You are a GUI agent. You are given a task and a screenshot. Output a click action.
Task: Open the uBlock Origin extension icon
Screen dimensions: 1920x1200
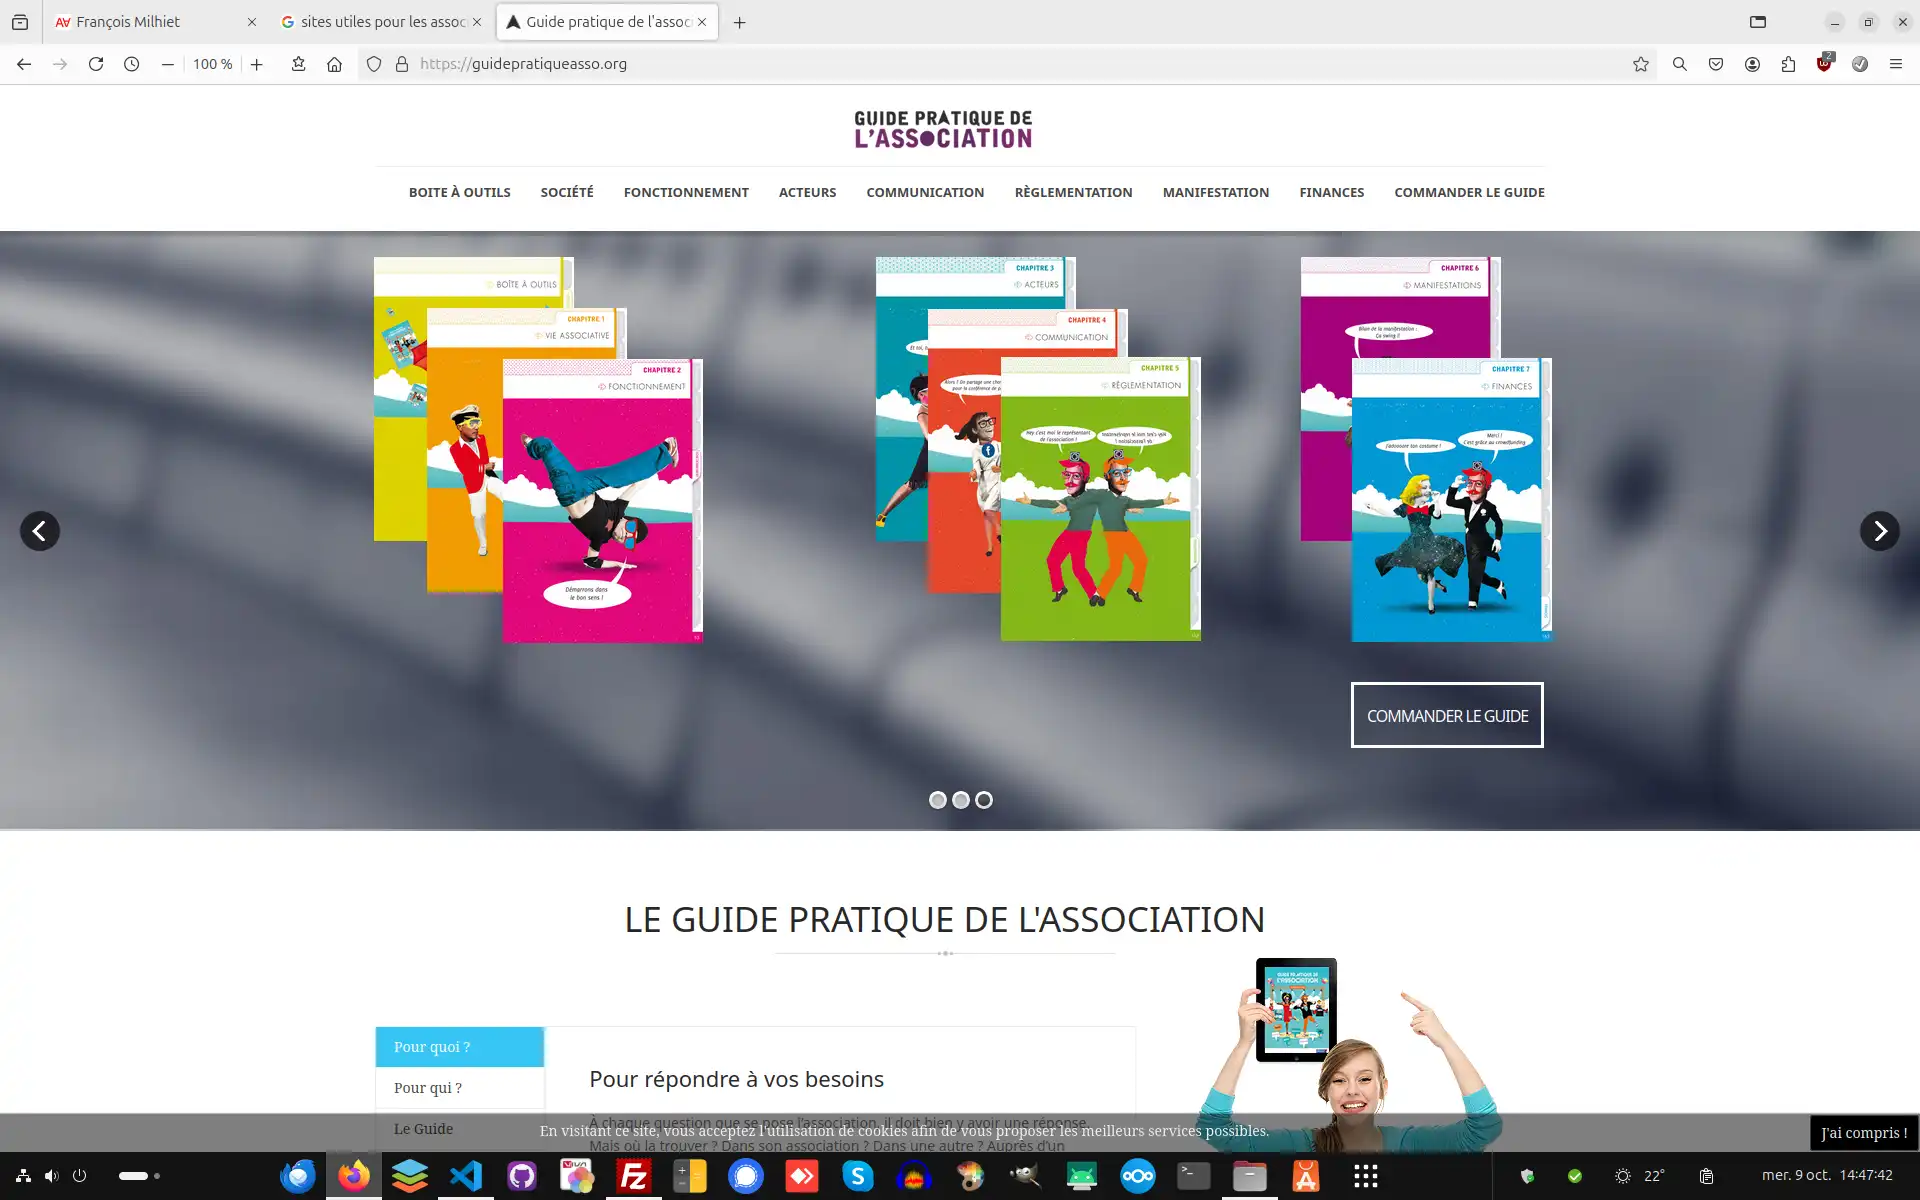1825,63
